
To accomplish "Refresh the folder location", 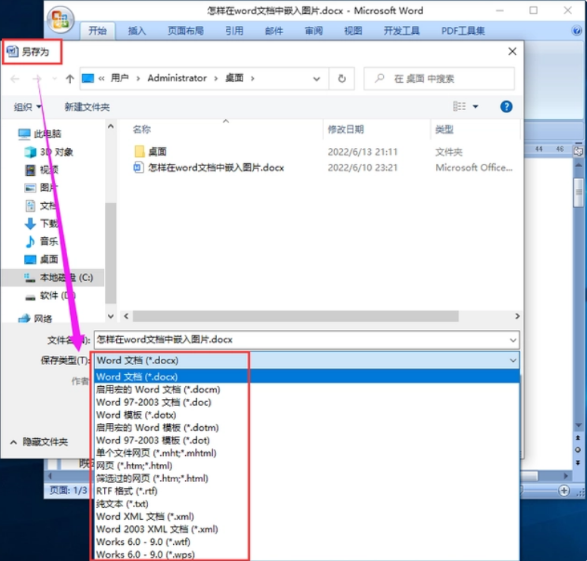I will click(x=341, y=79).
